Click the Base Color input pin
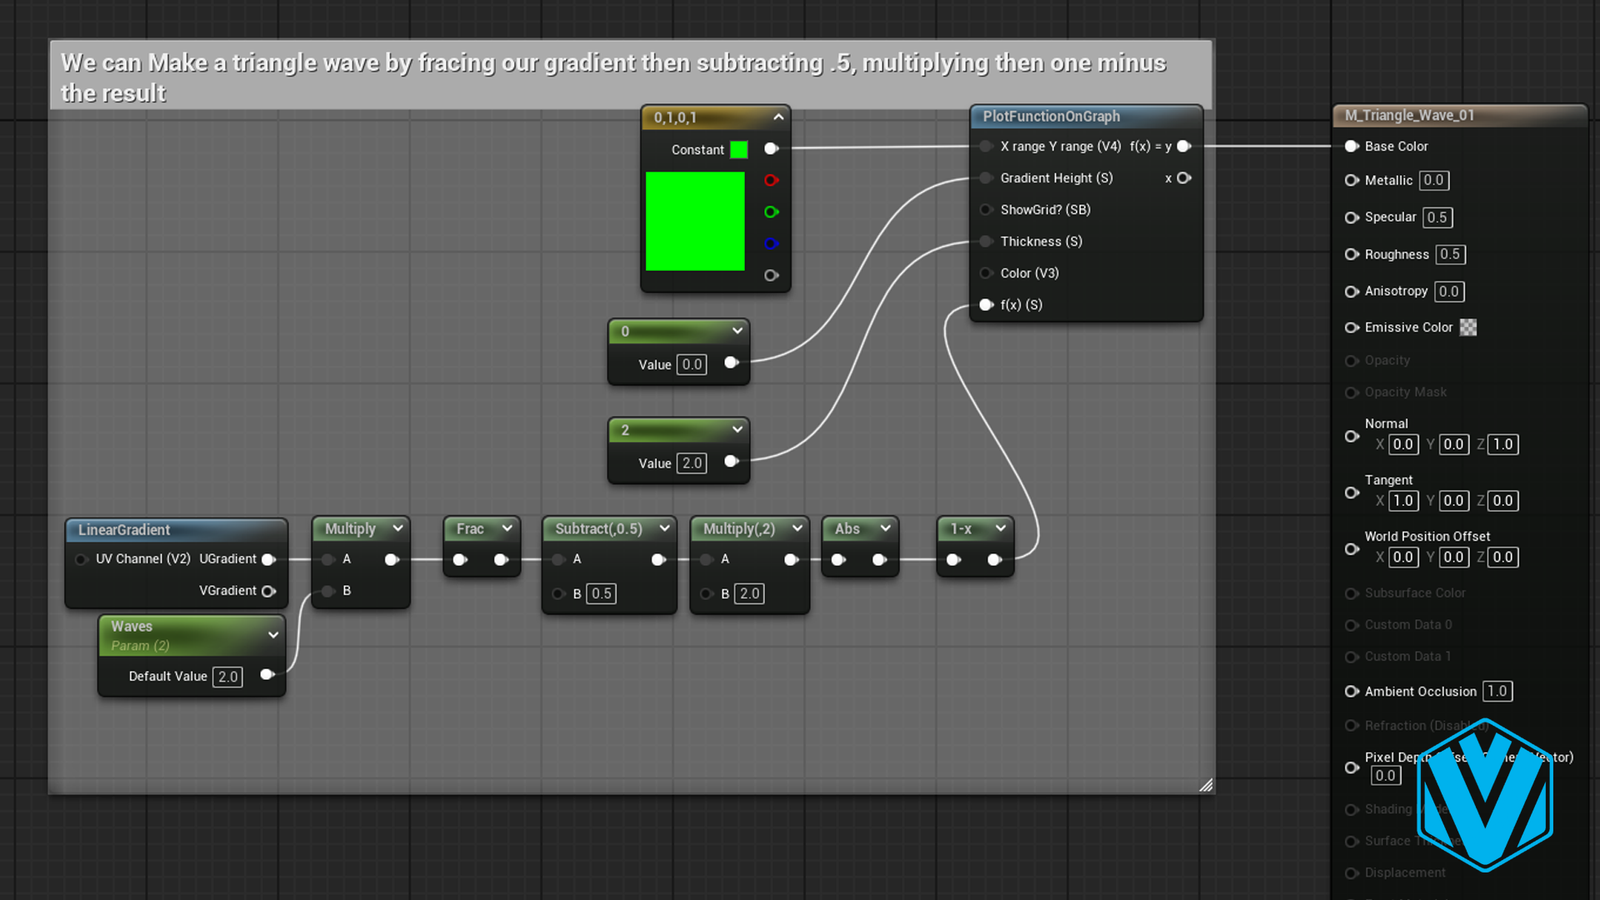 tap(1352, 146)
